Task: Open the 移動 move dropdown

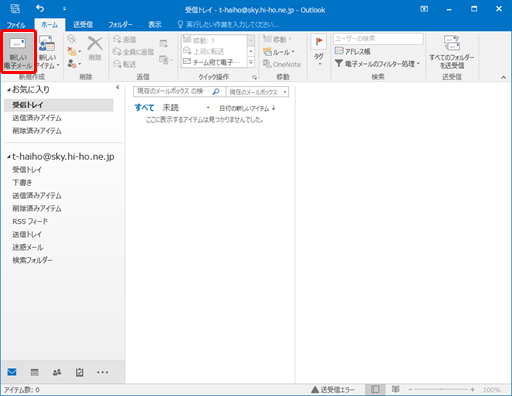Action: tap(277, 39)
